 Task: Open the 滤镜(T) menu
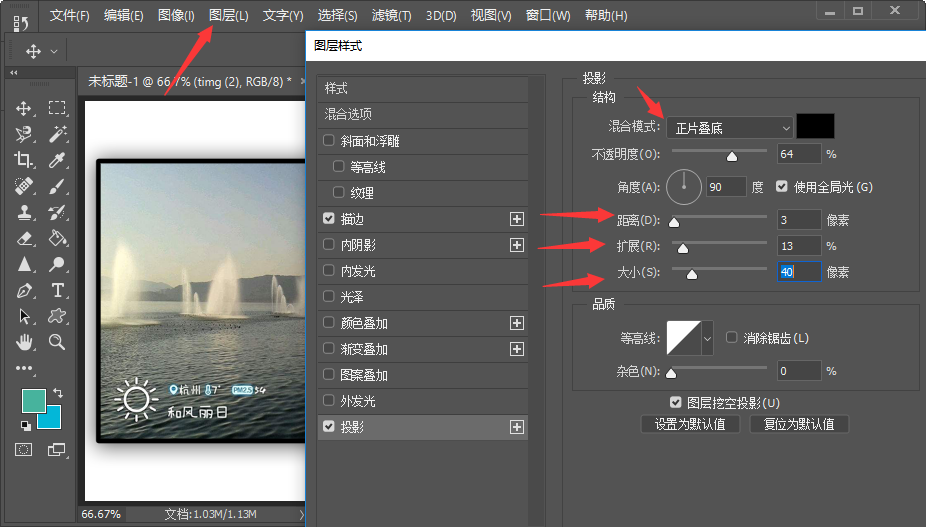pos(392,15)
